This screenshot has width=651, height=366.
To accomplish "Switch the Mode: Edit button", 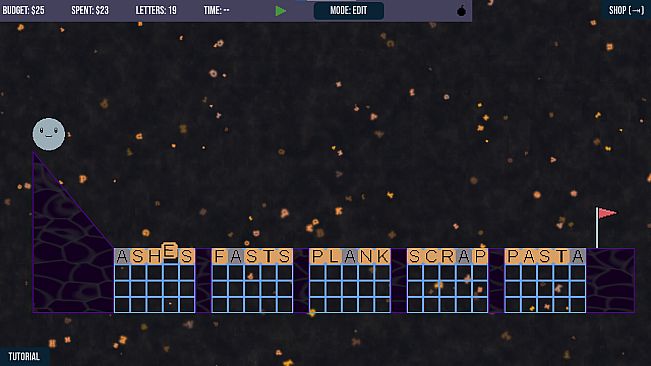I will tap(348, 11).
